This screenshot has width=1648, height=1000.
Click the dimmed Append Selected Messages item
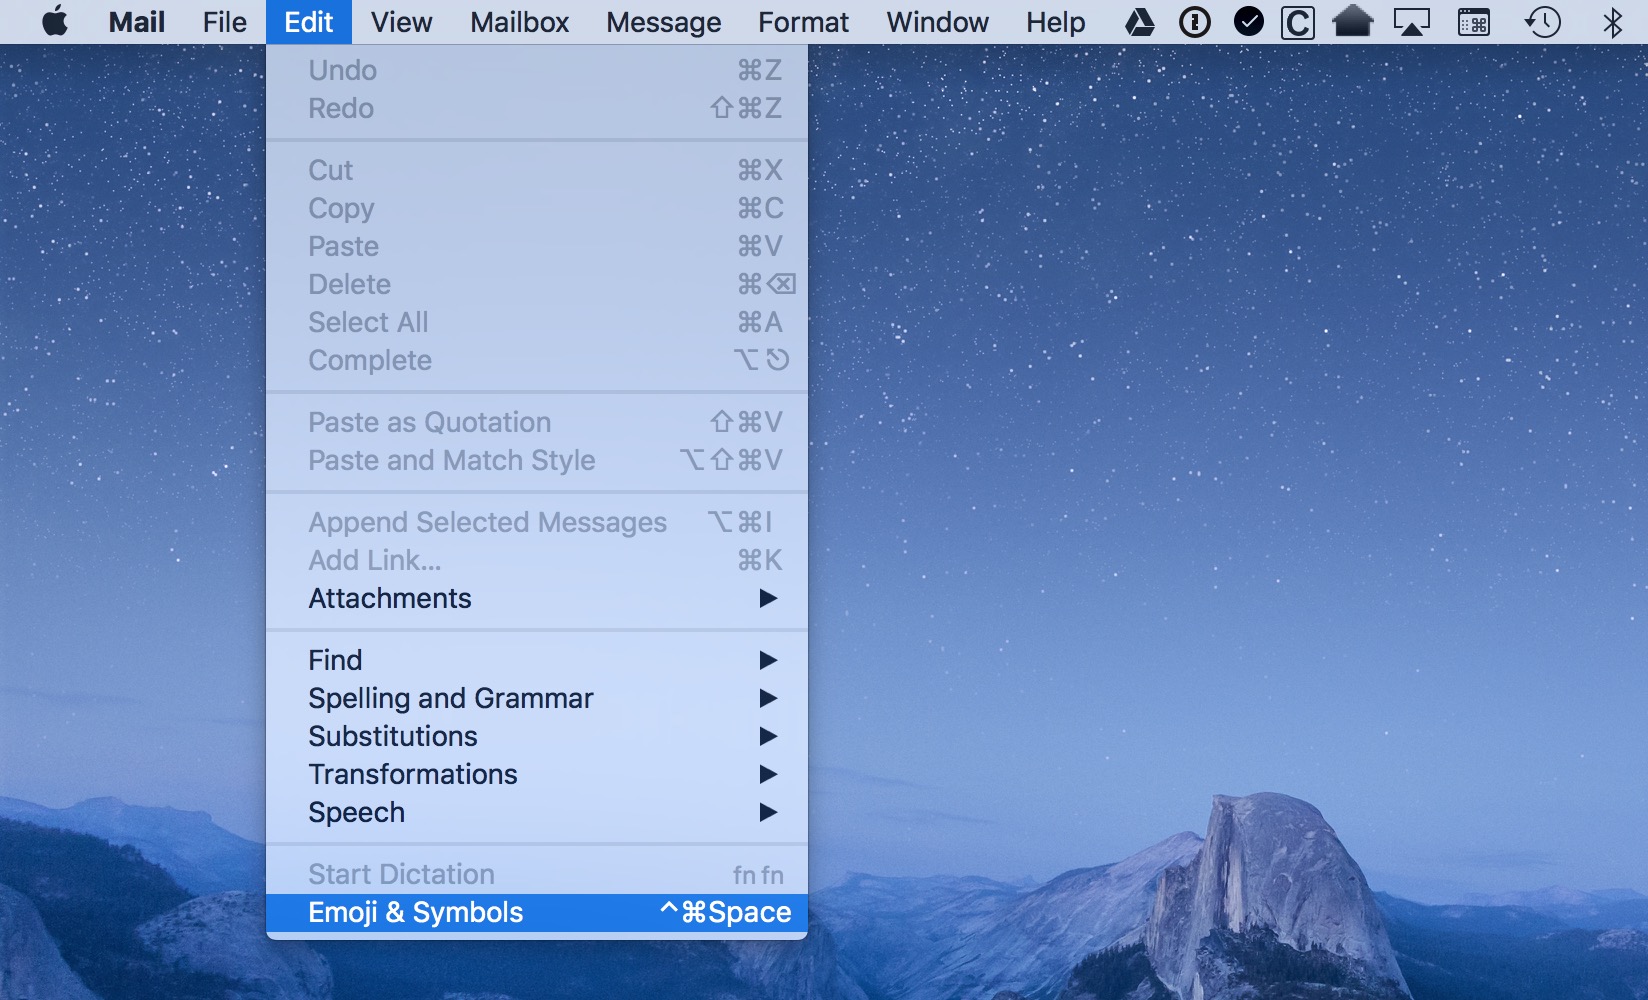coord(537,522)
